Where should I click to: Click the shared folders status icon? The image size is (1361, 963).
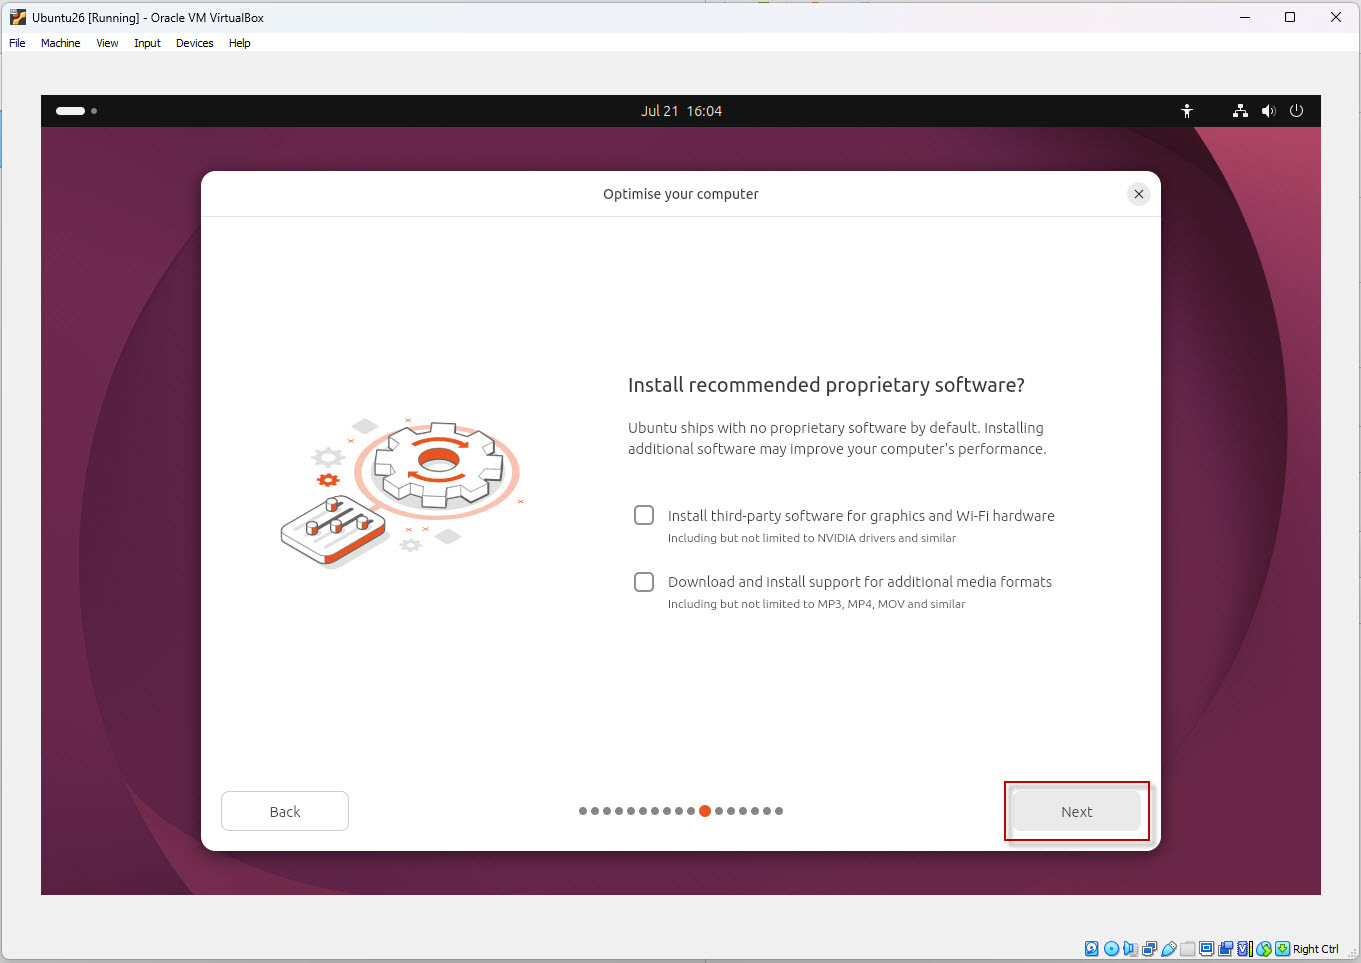pyautogui.click(x=1187, y=949)
